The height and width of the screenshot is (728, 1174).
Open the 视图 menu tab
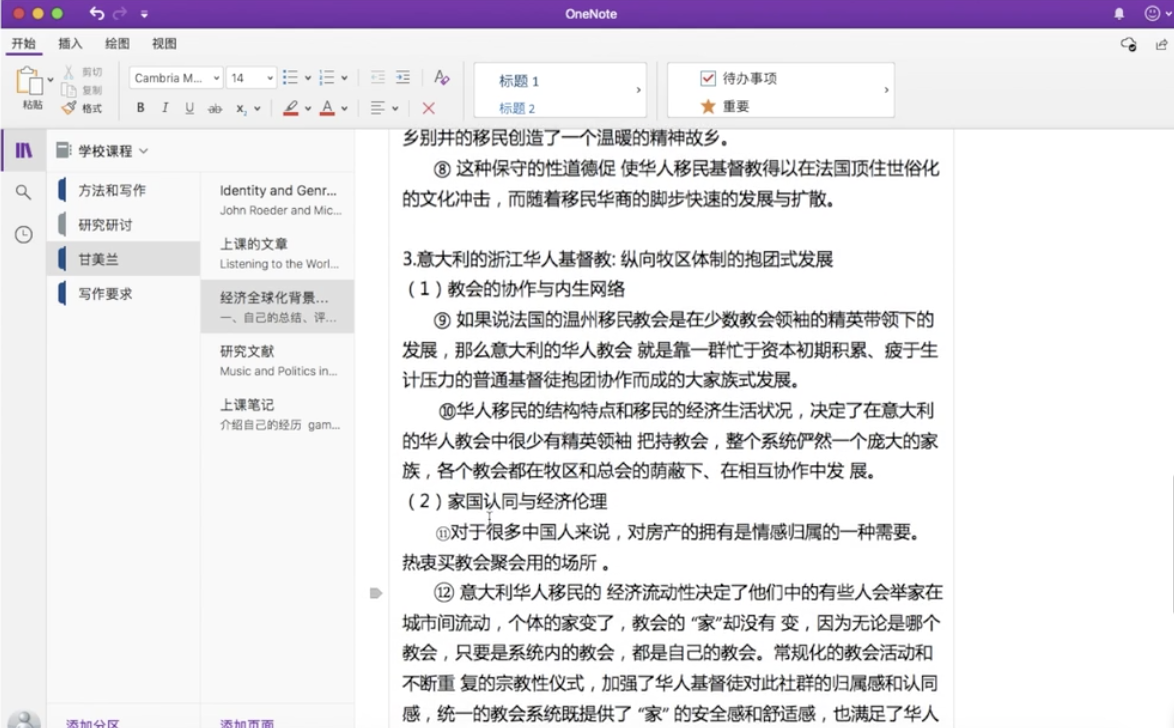click(166, 44)
